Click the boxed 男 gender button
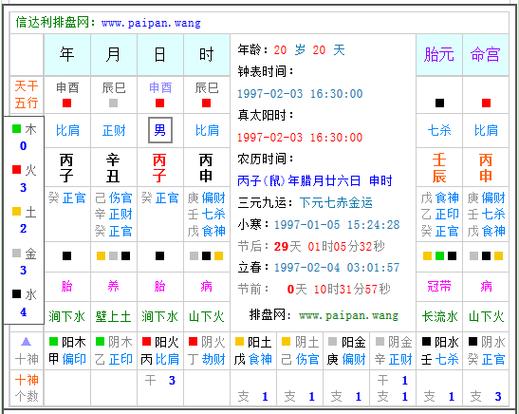 160,130
